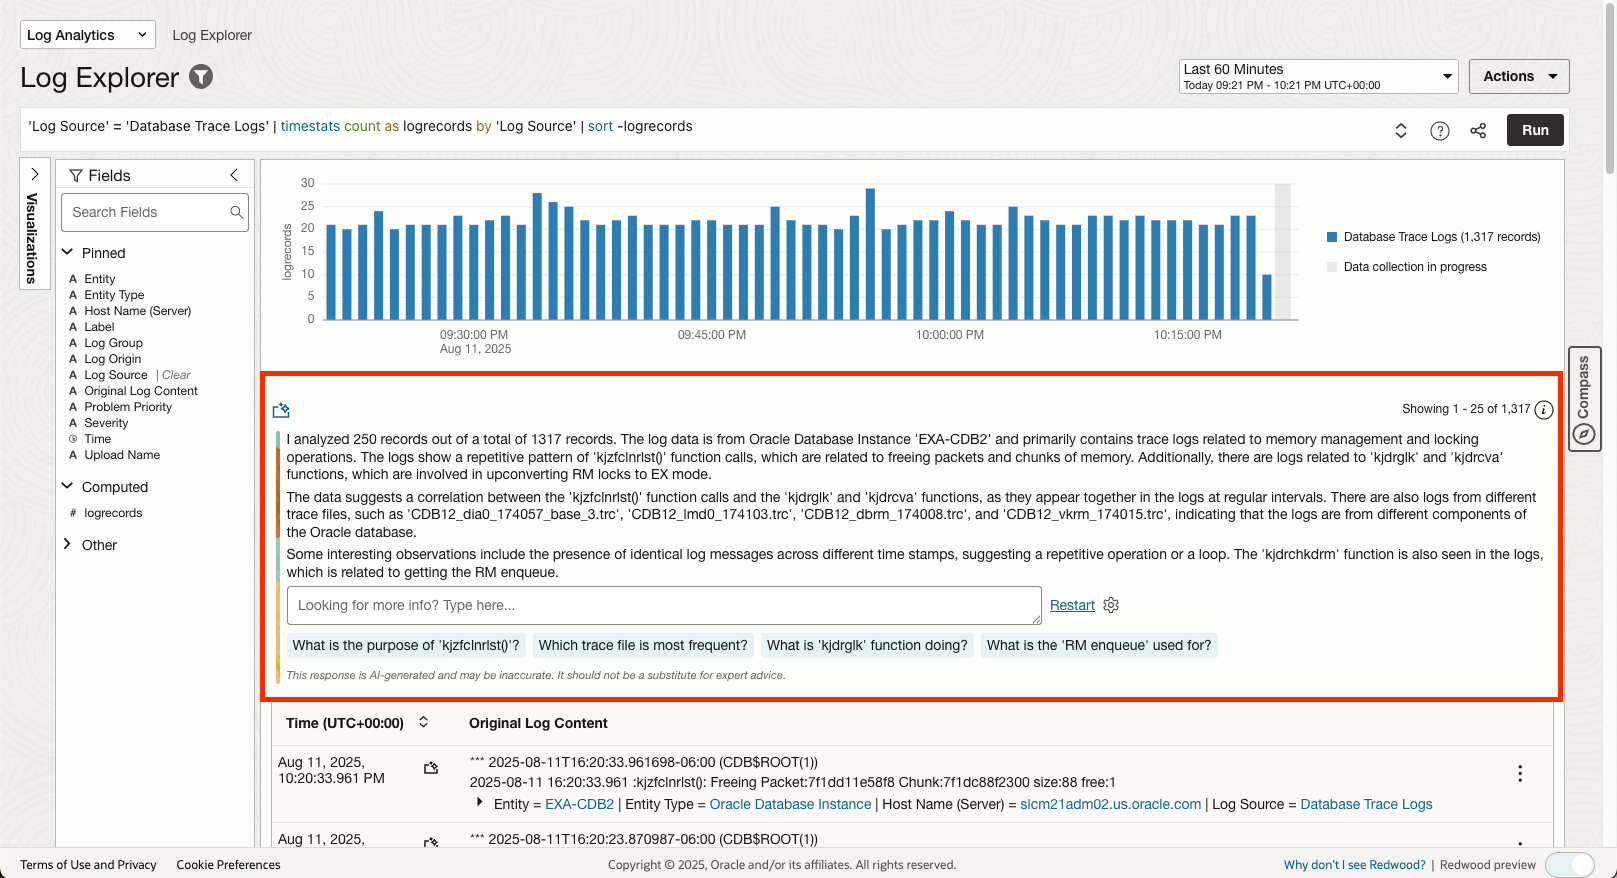Click the AI icon in the 10:20:33.961 PM row
1617x878 pixels.
click(x=431, y=768)
